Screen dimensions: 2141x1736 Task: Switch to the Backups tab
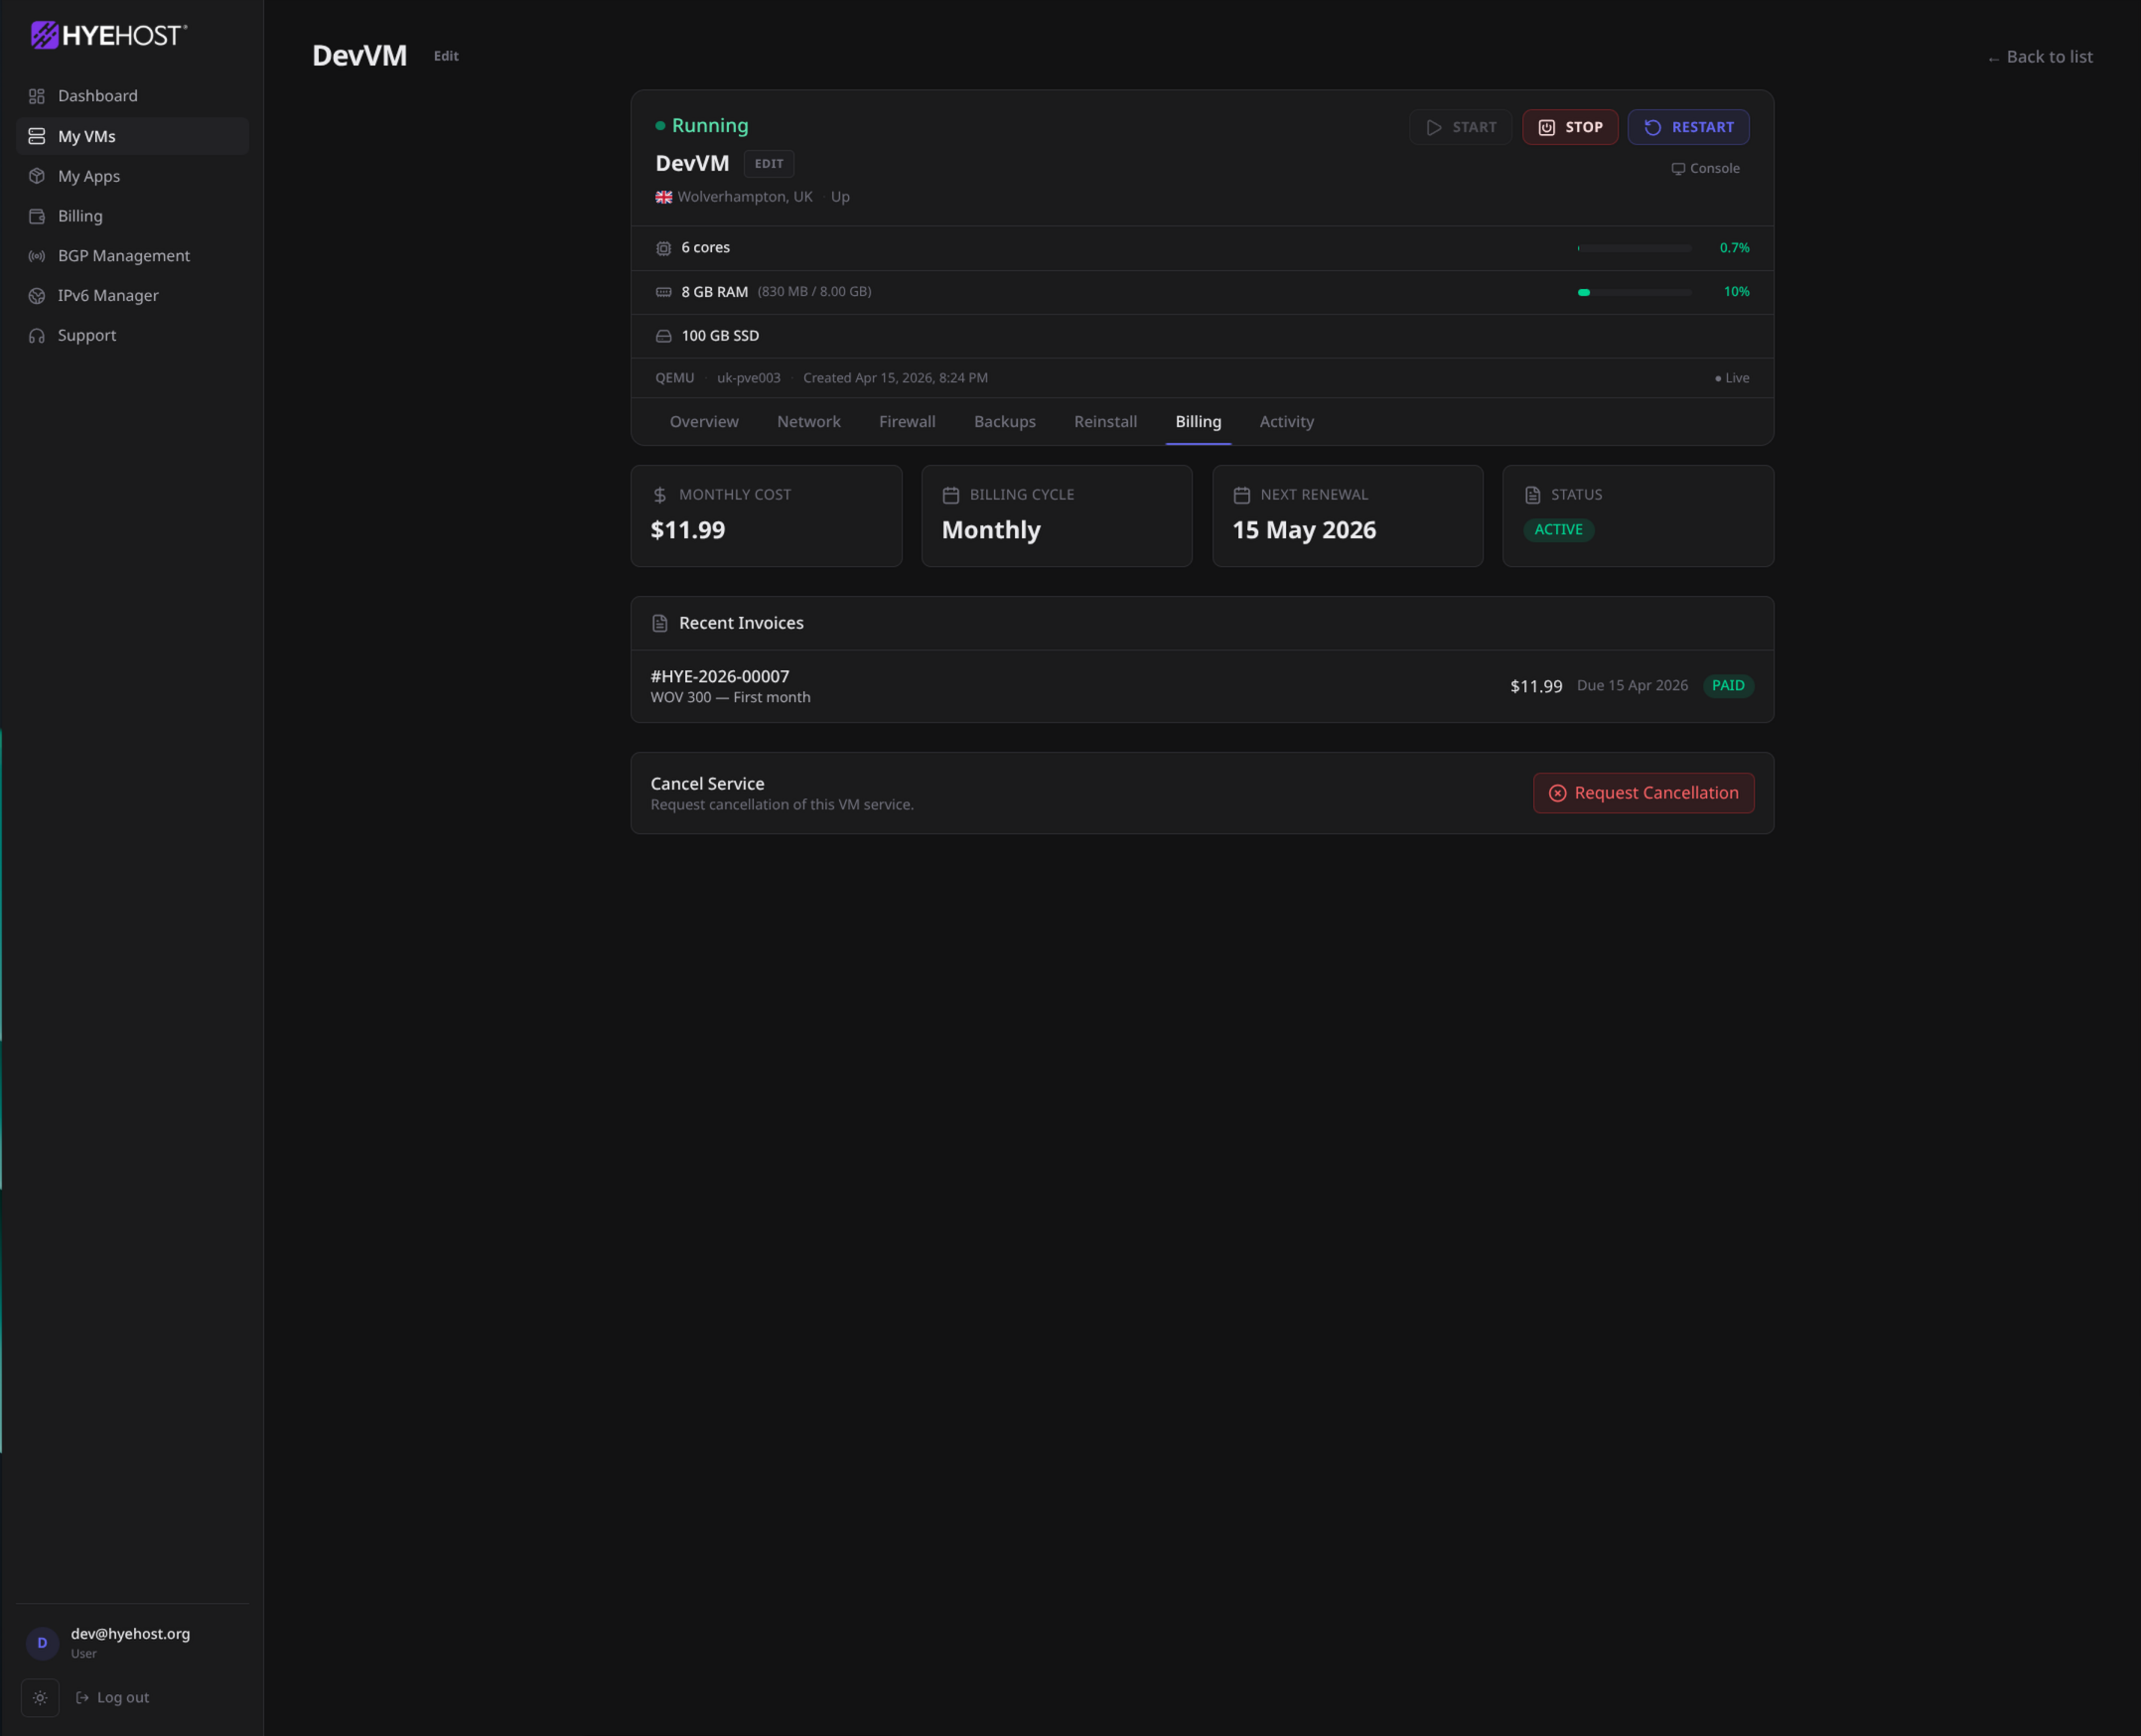(1004, 421)
